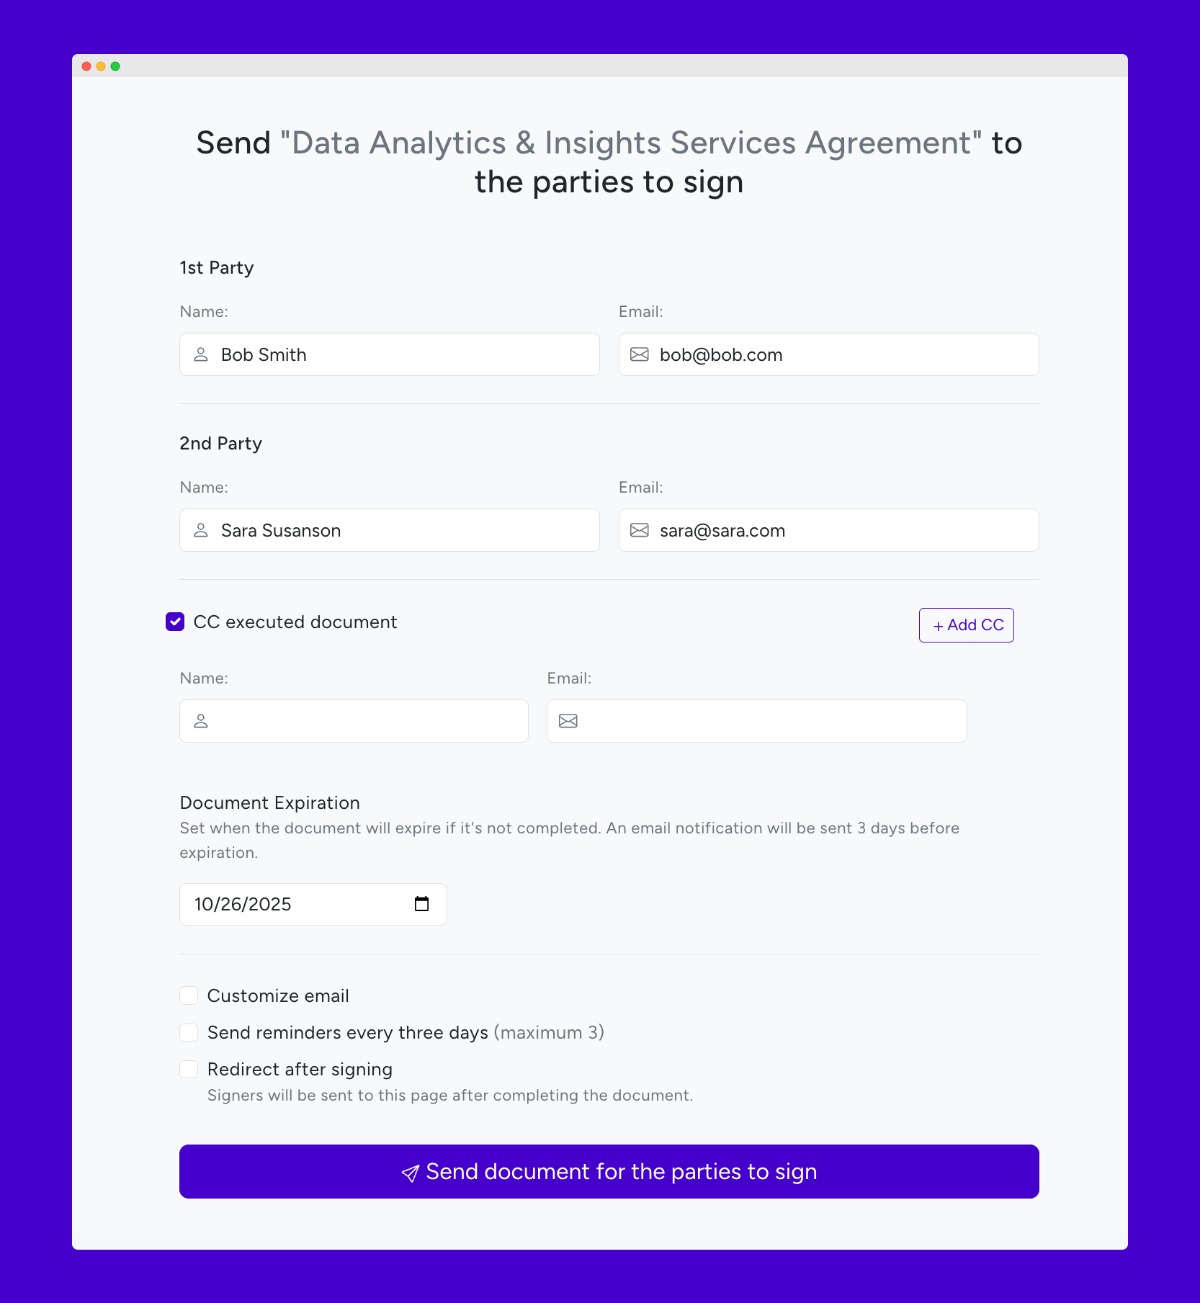This screenshot has width=1200, height=1303.
Task: Click the envelope icon beside sara@sara.com
Action: [640, 531]
